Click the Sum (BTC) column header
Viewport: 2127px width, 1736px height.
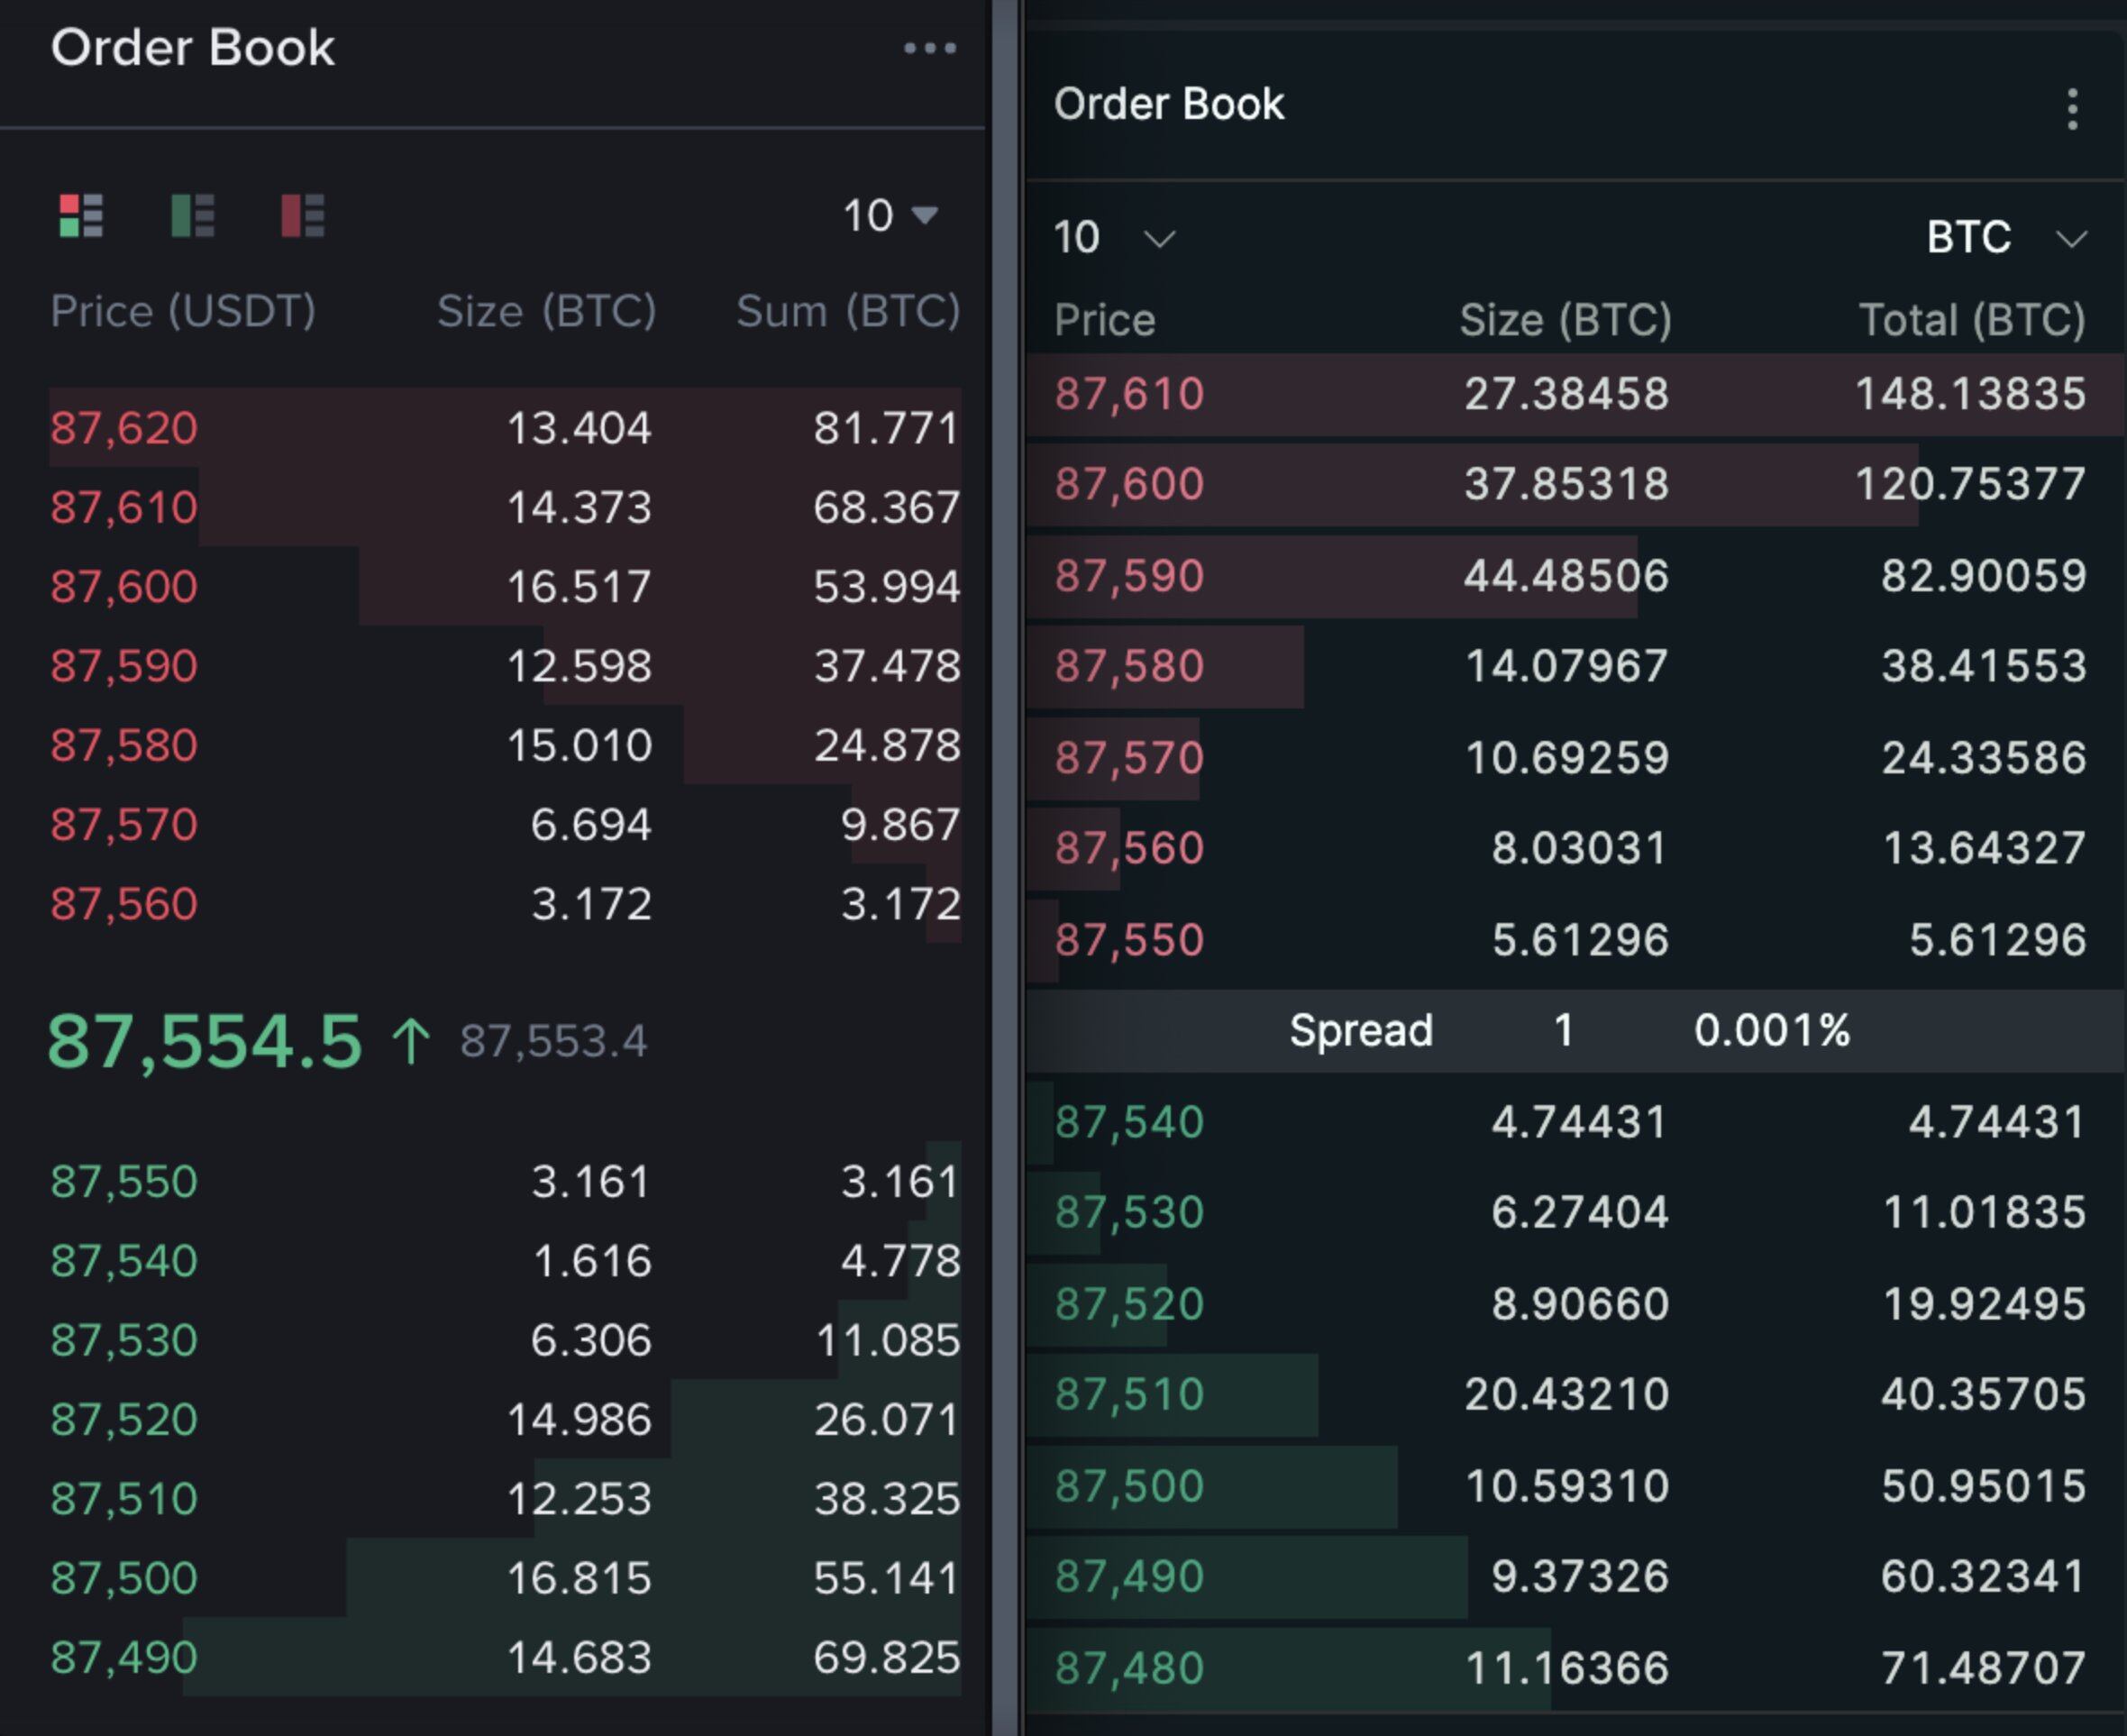[848, 311]
